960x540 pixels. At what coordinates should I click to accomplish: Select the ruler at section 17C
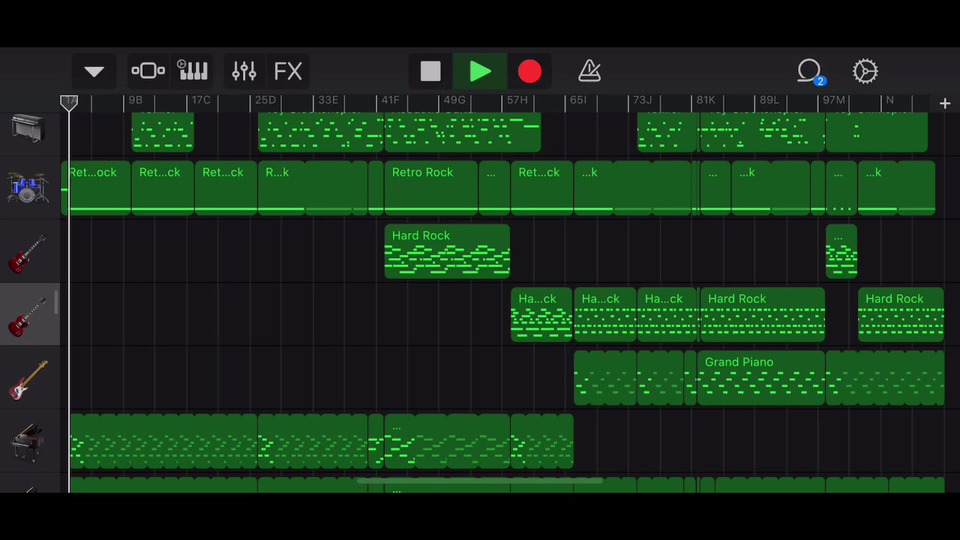click(x=201, y=100)
